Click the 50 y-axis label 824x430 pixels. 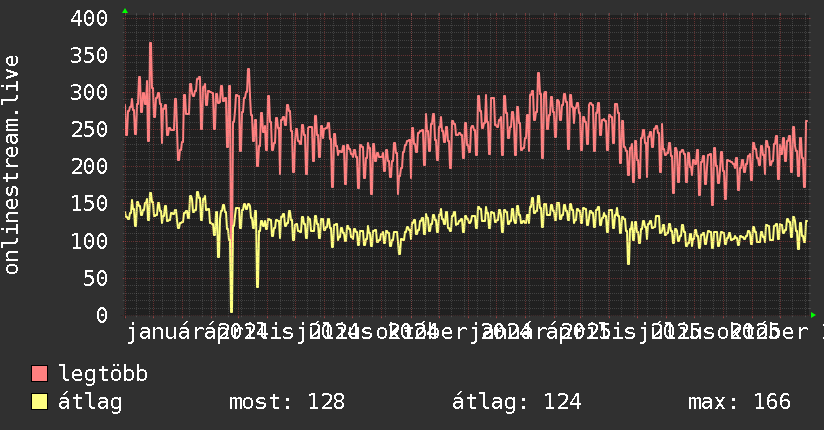(x=96, y=279)
